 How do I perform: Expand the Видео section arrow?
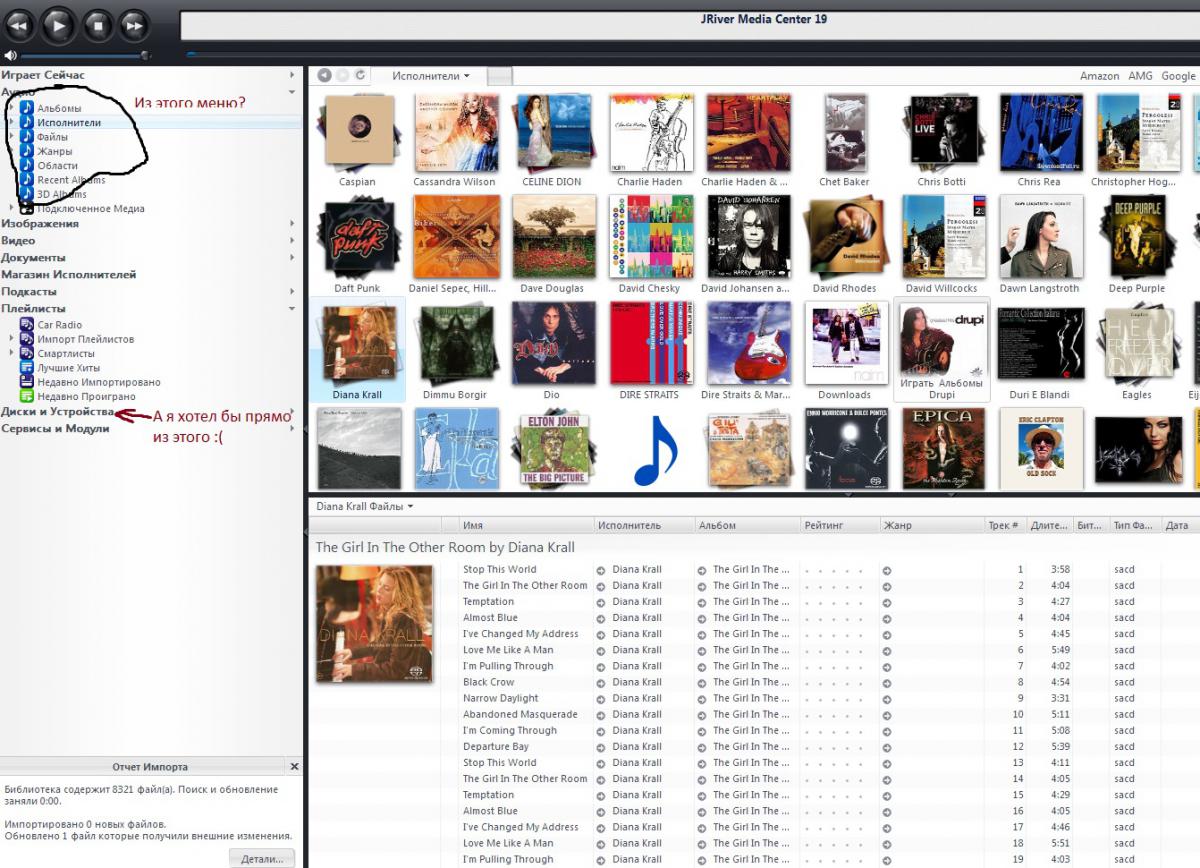[293, 241]
